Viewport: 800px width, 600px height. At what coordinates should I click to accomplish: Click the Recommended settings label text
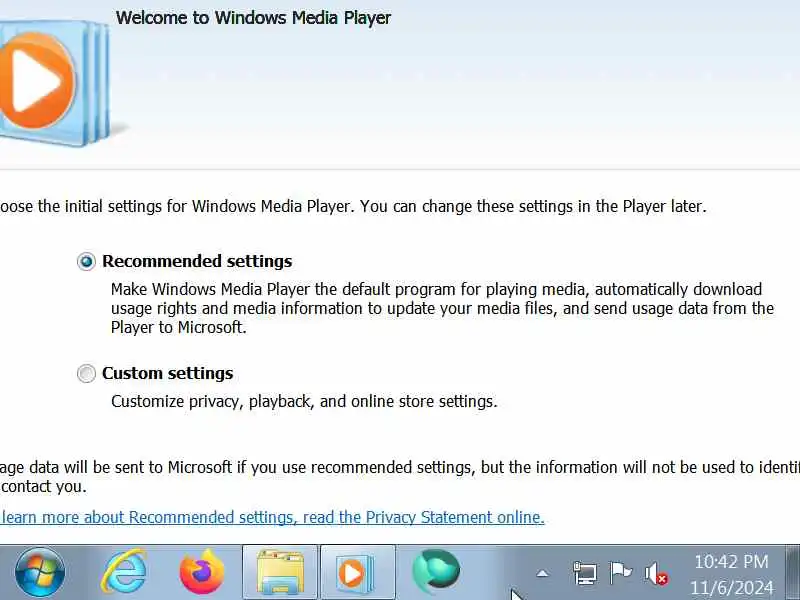point(197,261)
